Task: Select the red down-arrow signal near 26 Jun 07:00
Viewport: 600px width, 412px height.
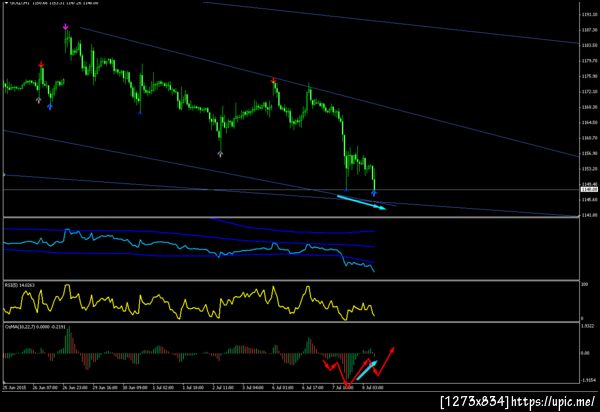Action: pyautogui.click(x=41, y=64)
